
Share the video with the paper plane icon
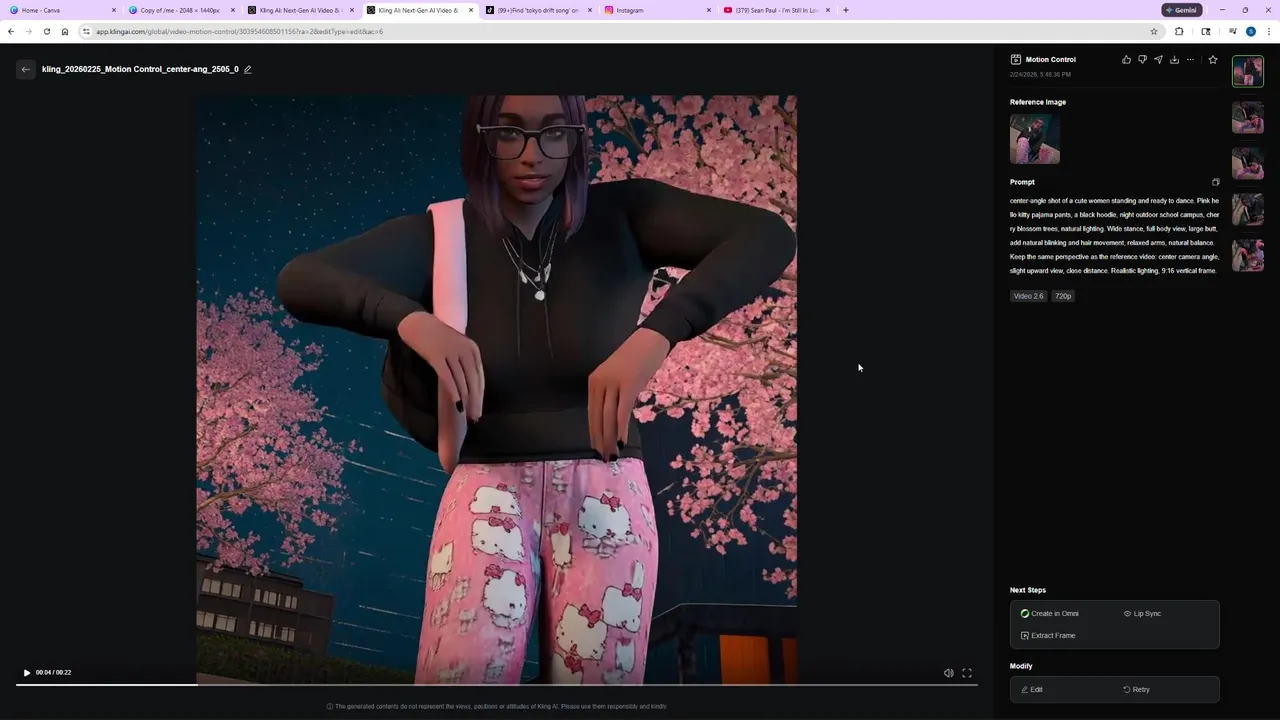1158,60
